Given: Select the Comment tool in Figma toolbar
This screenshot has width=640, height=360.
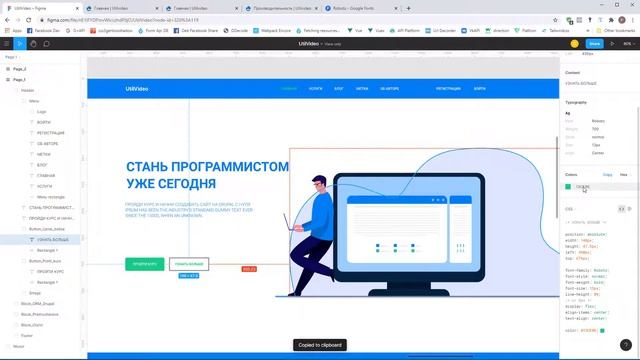Looking at the screenshot, I should tap(47, 44).
